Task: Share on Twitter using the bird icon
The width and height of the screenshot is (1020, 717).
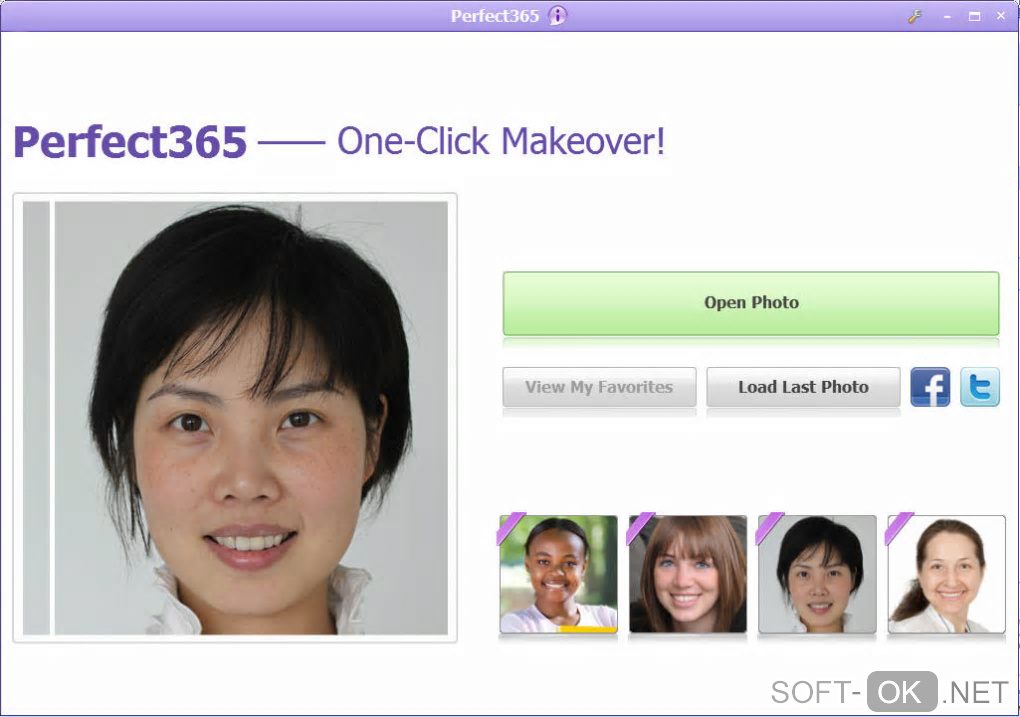Action: [980, 387]
